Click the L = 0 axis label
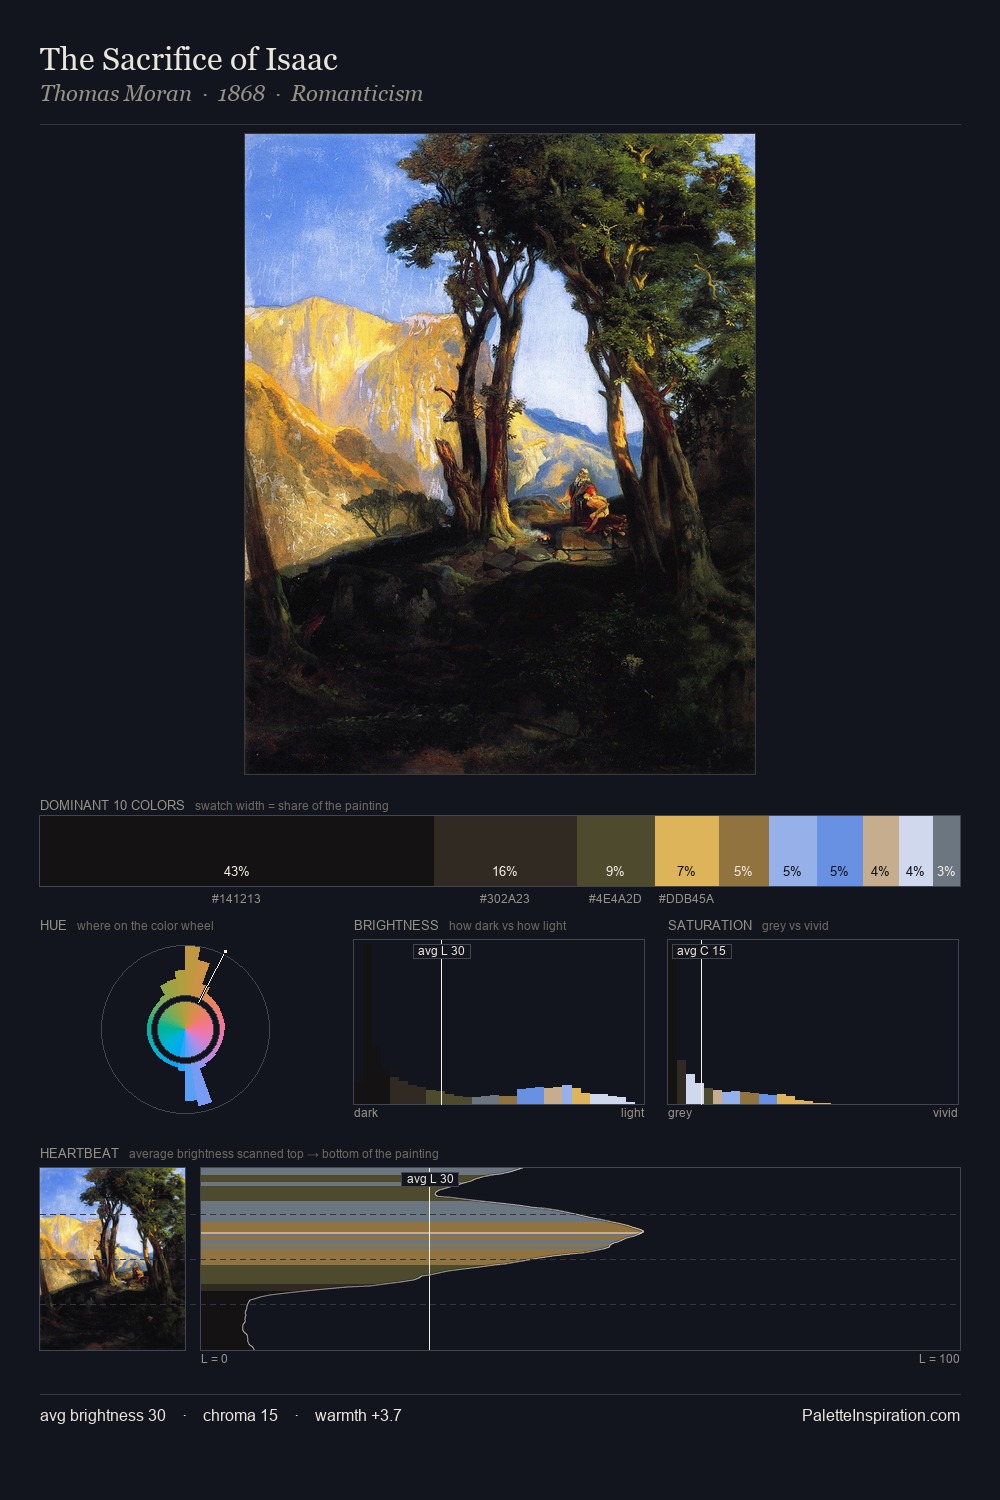This screenshot has height=1500, width=1000. tap(214, 1359)
